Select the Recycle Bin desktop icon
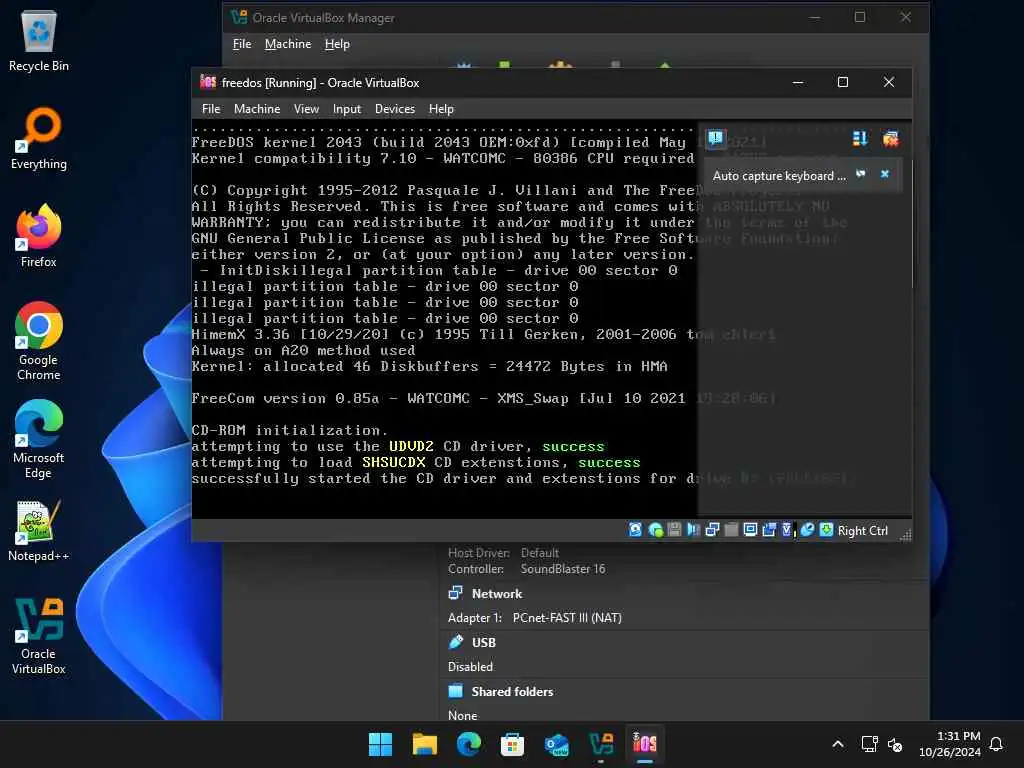 [39, 41]
